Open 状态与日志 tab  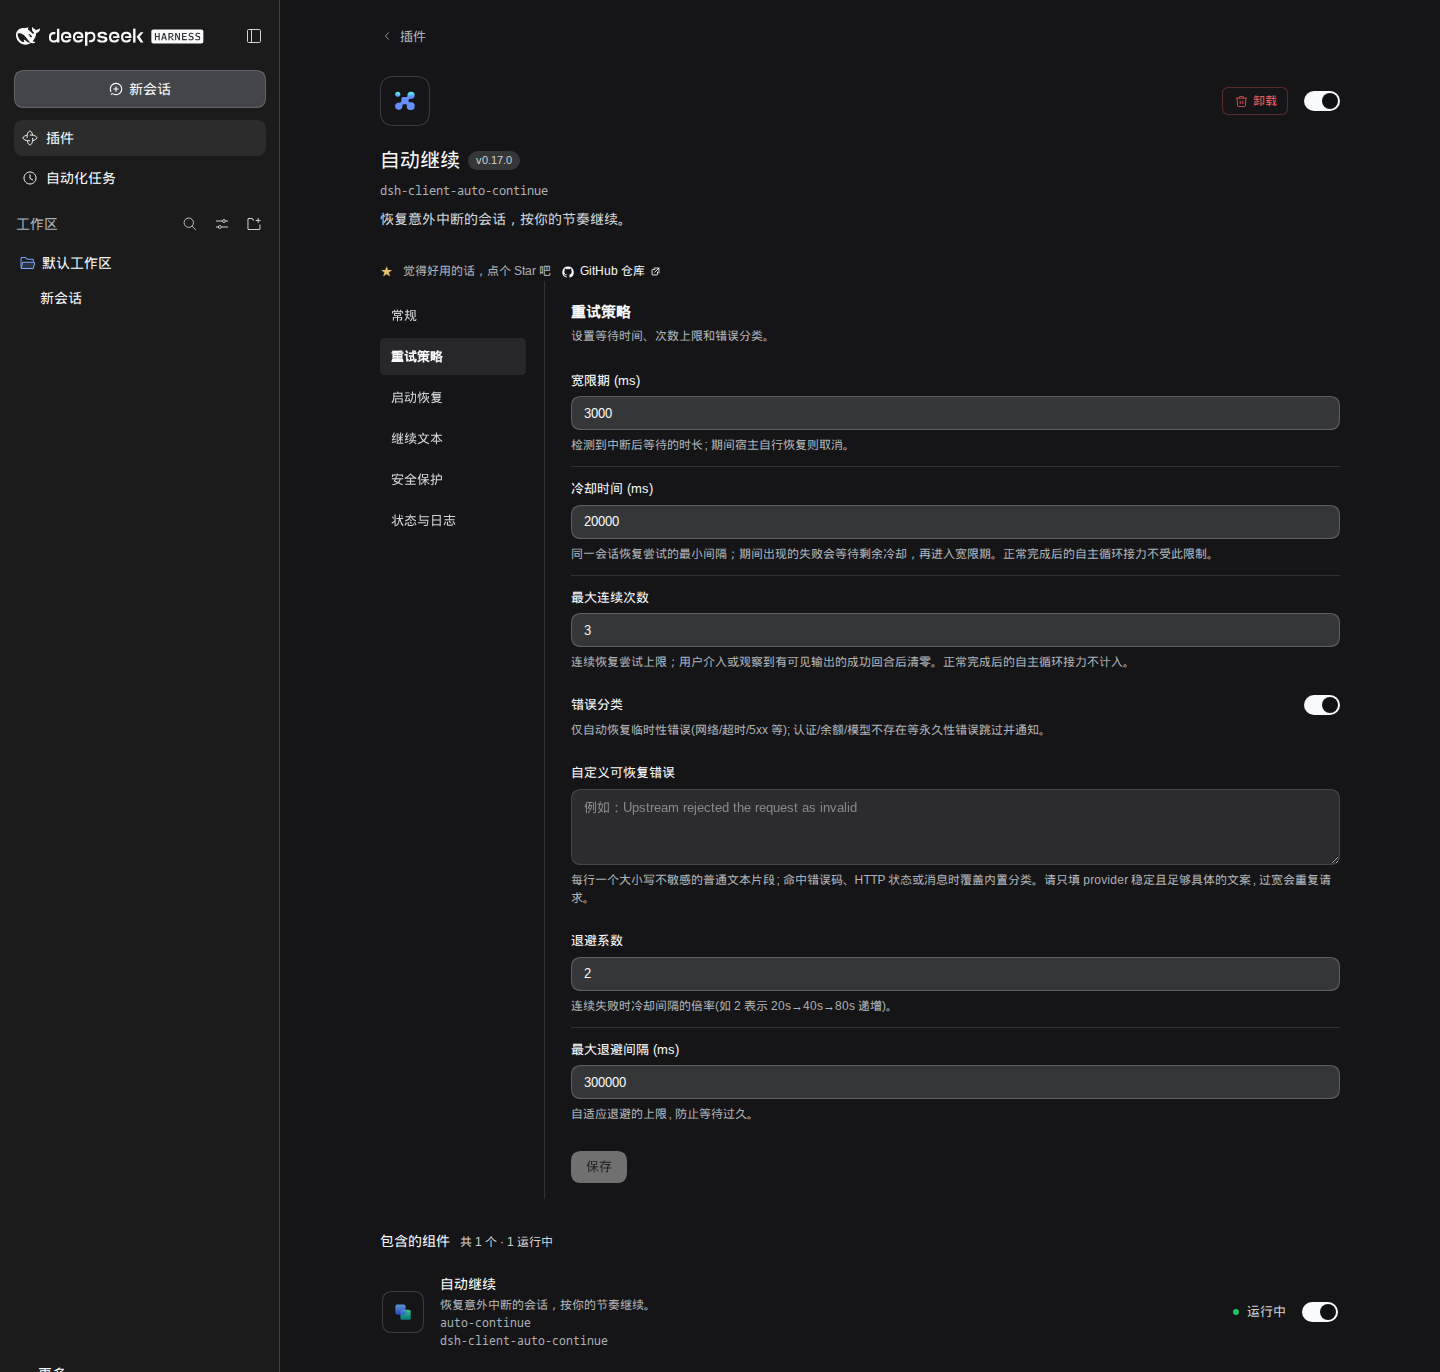[x=453, y=520]
